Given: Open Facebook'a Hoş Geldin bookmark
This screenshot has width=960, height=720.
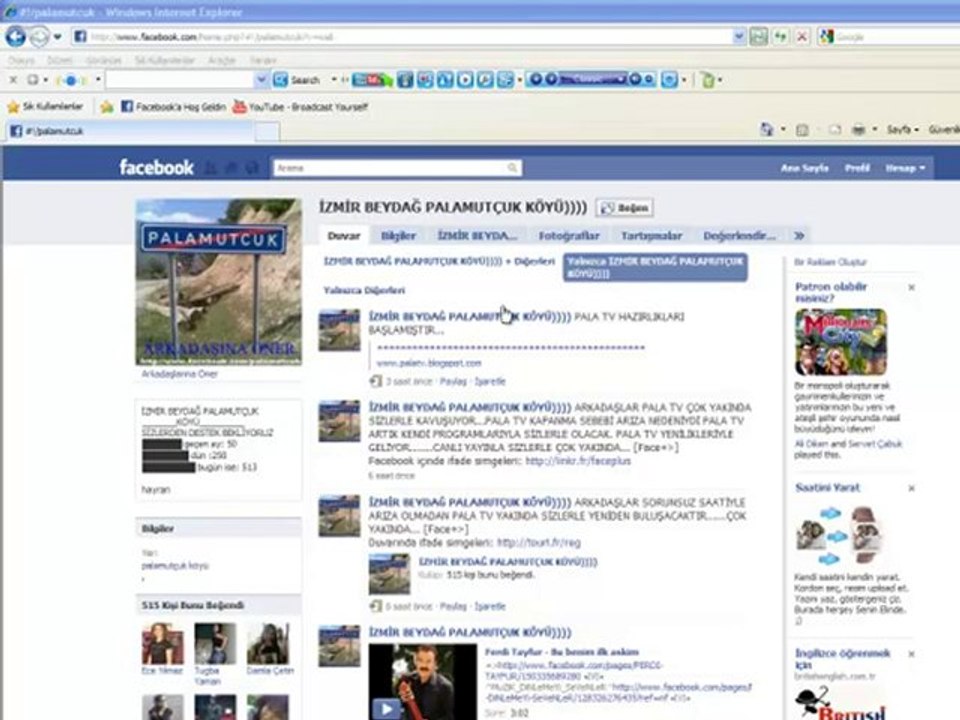Looking at the screenshot, I should (173, 107).
